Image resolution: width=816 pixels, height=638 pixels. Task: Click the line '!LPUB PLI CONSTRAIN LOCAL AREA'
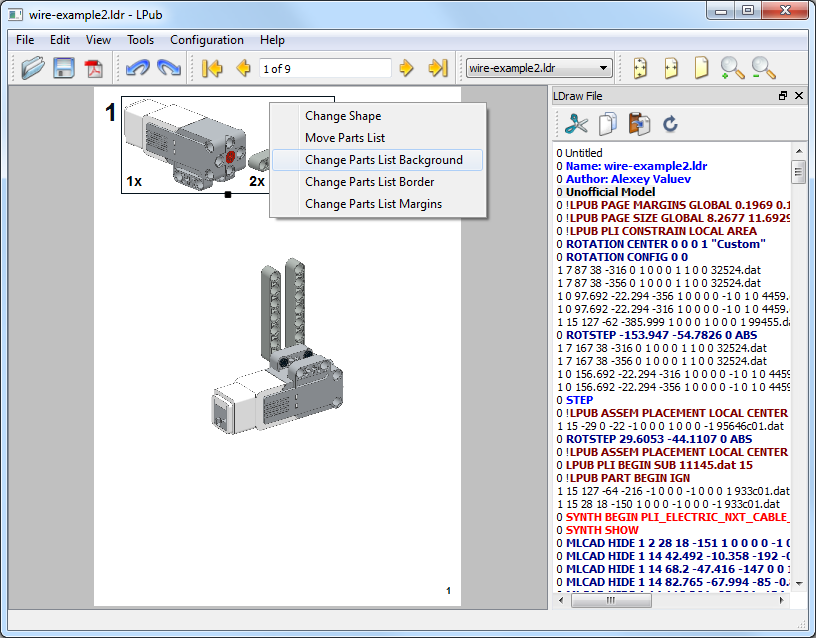656,231
